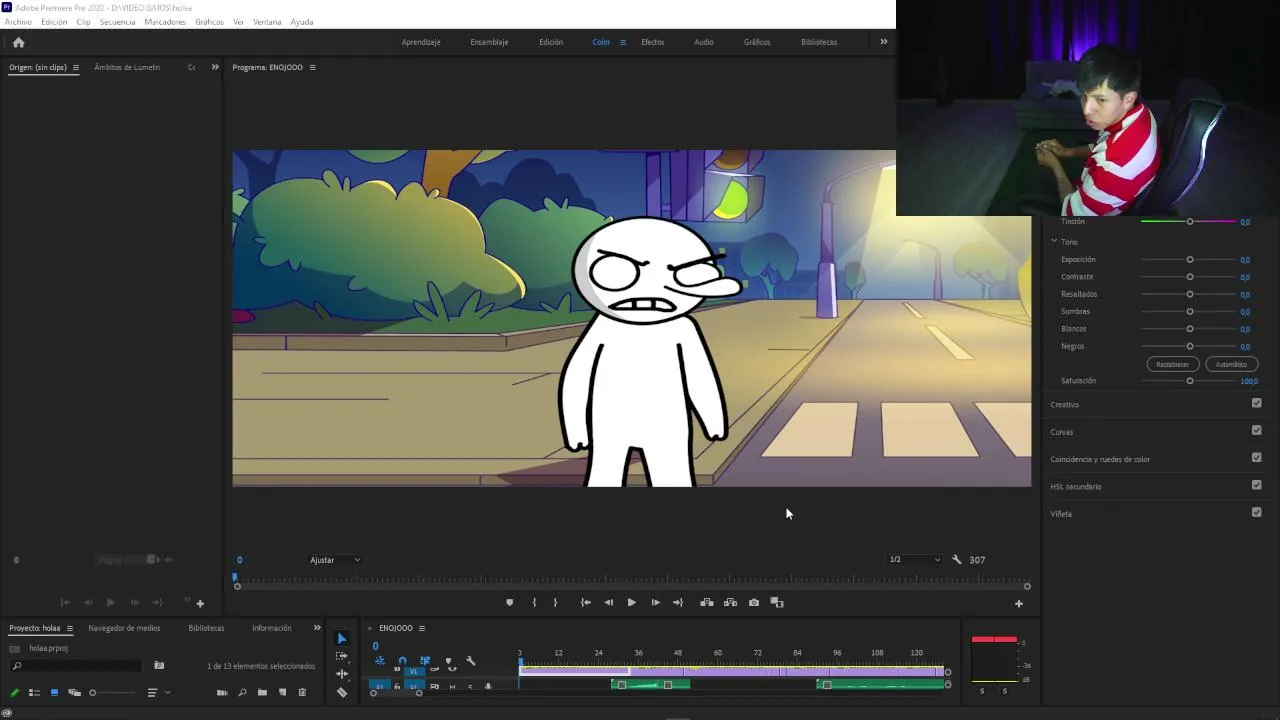Select the Selection arrow tool

(x=342, y=639)
